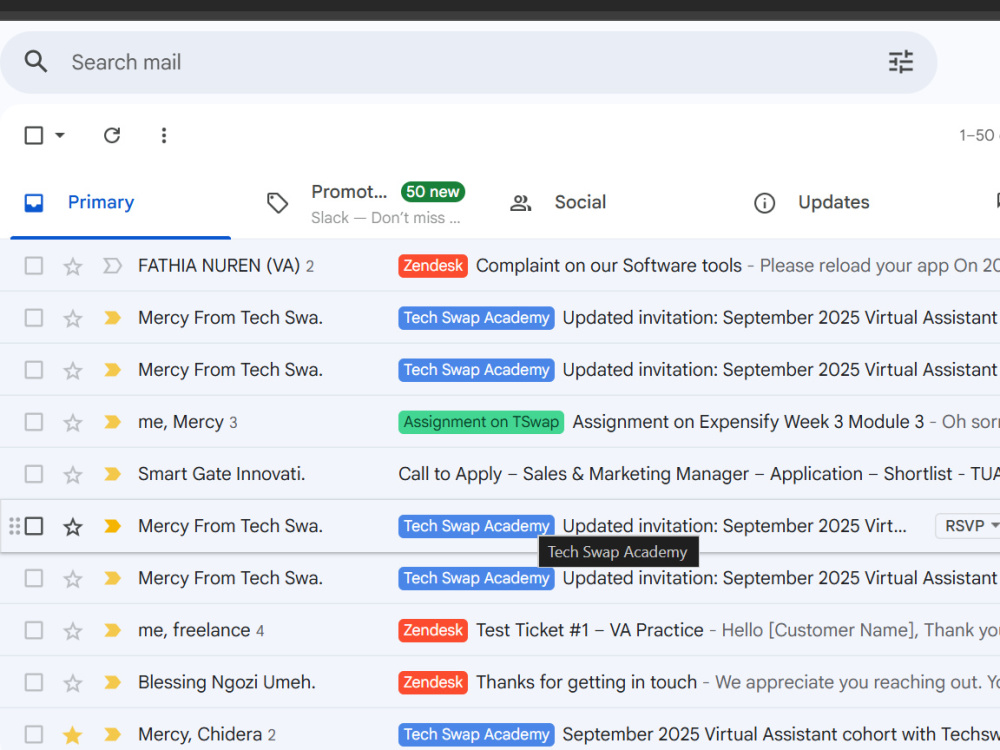Screen dimensions: 1000x750
Task: Mark the FATHIA NUREN email as important
Action: tap(112, 265)
